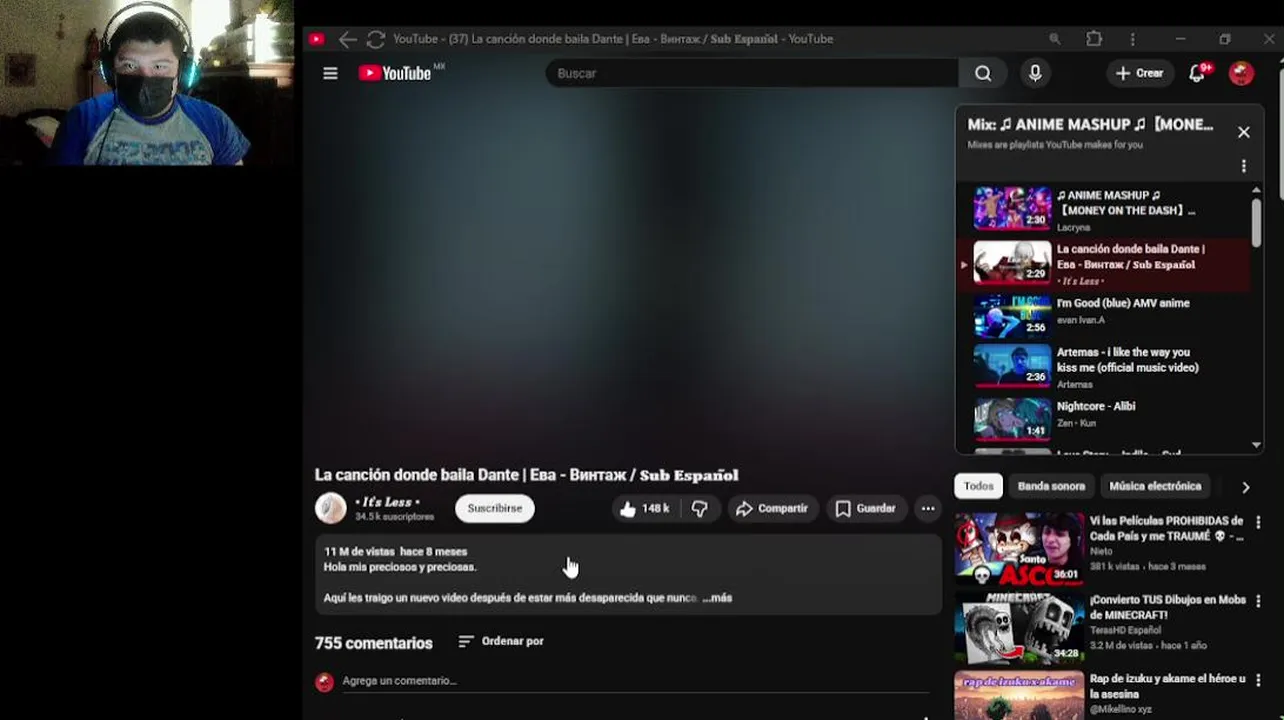Click the Compartir share button
This screenshot has width=1284, height=720.
pos(771,509)
